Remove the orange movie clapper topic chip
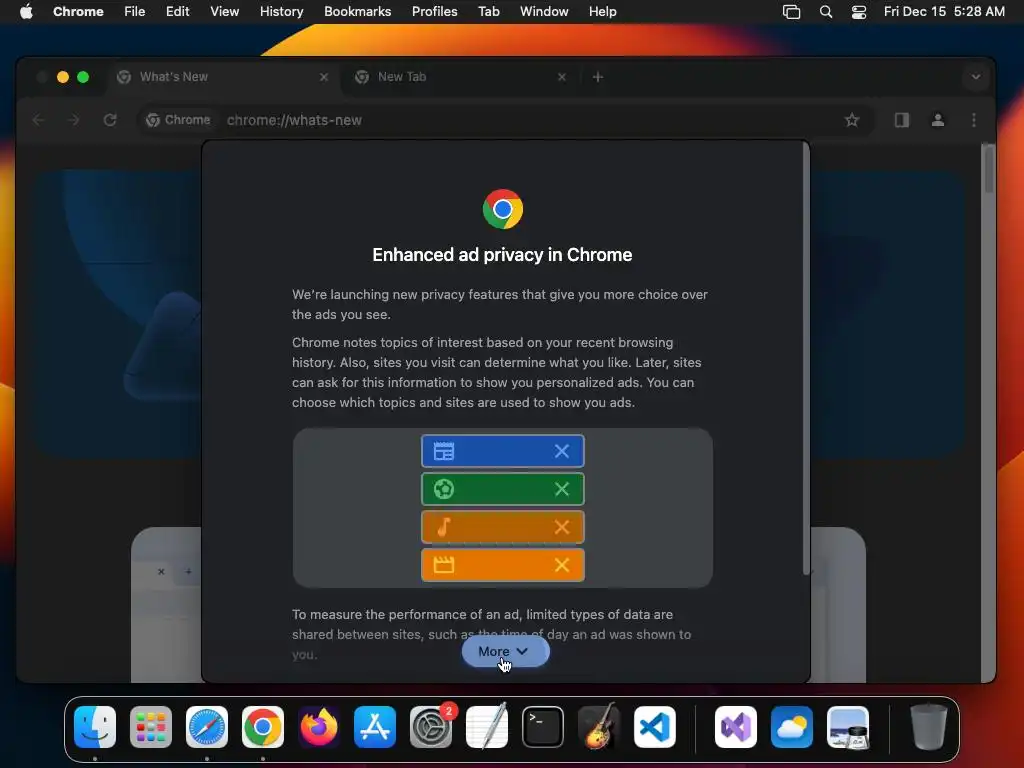The width and height of the screenshot is (1024, 768). [x=562, y=565]
